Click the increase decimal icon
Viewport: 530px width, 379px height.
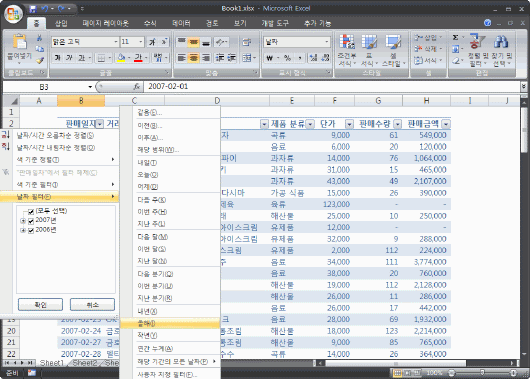[x=313, y=58]
